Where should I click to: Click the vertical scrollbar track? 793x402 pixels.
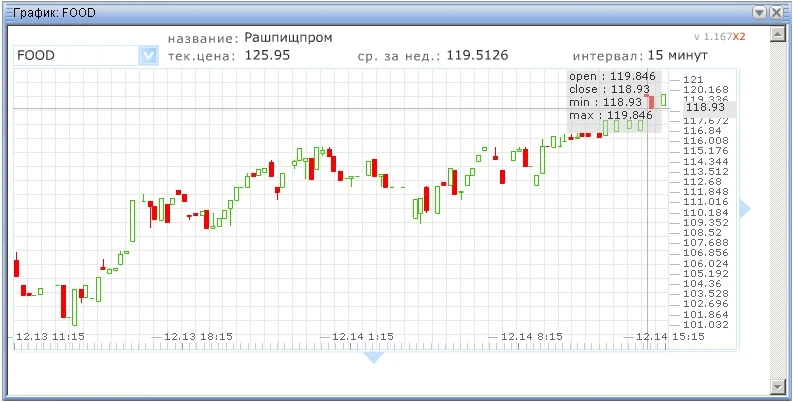tap(776, 210)
